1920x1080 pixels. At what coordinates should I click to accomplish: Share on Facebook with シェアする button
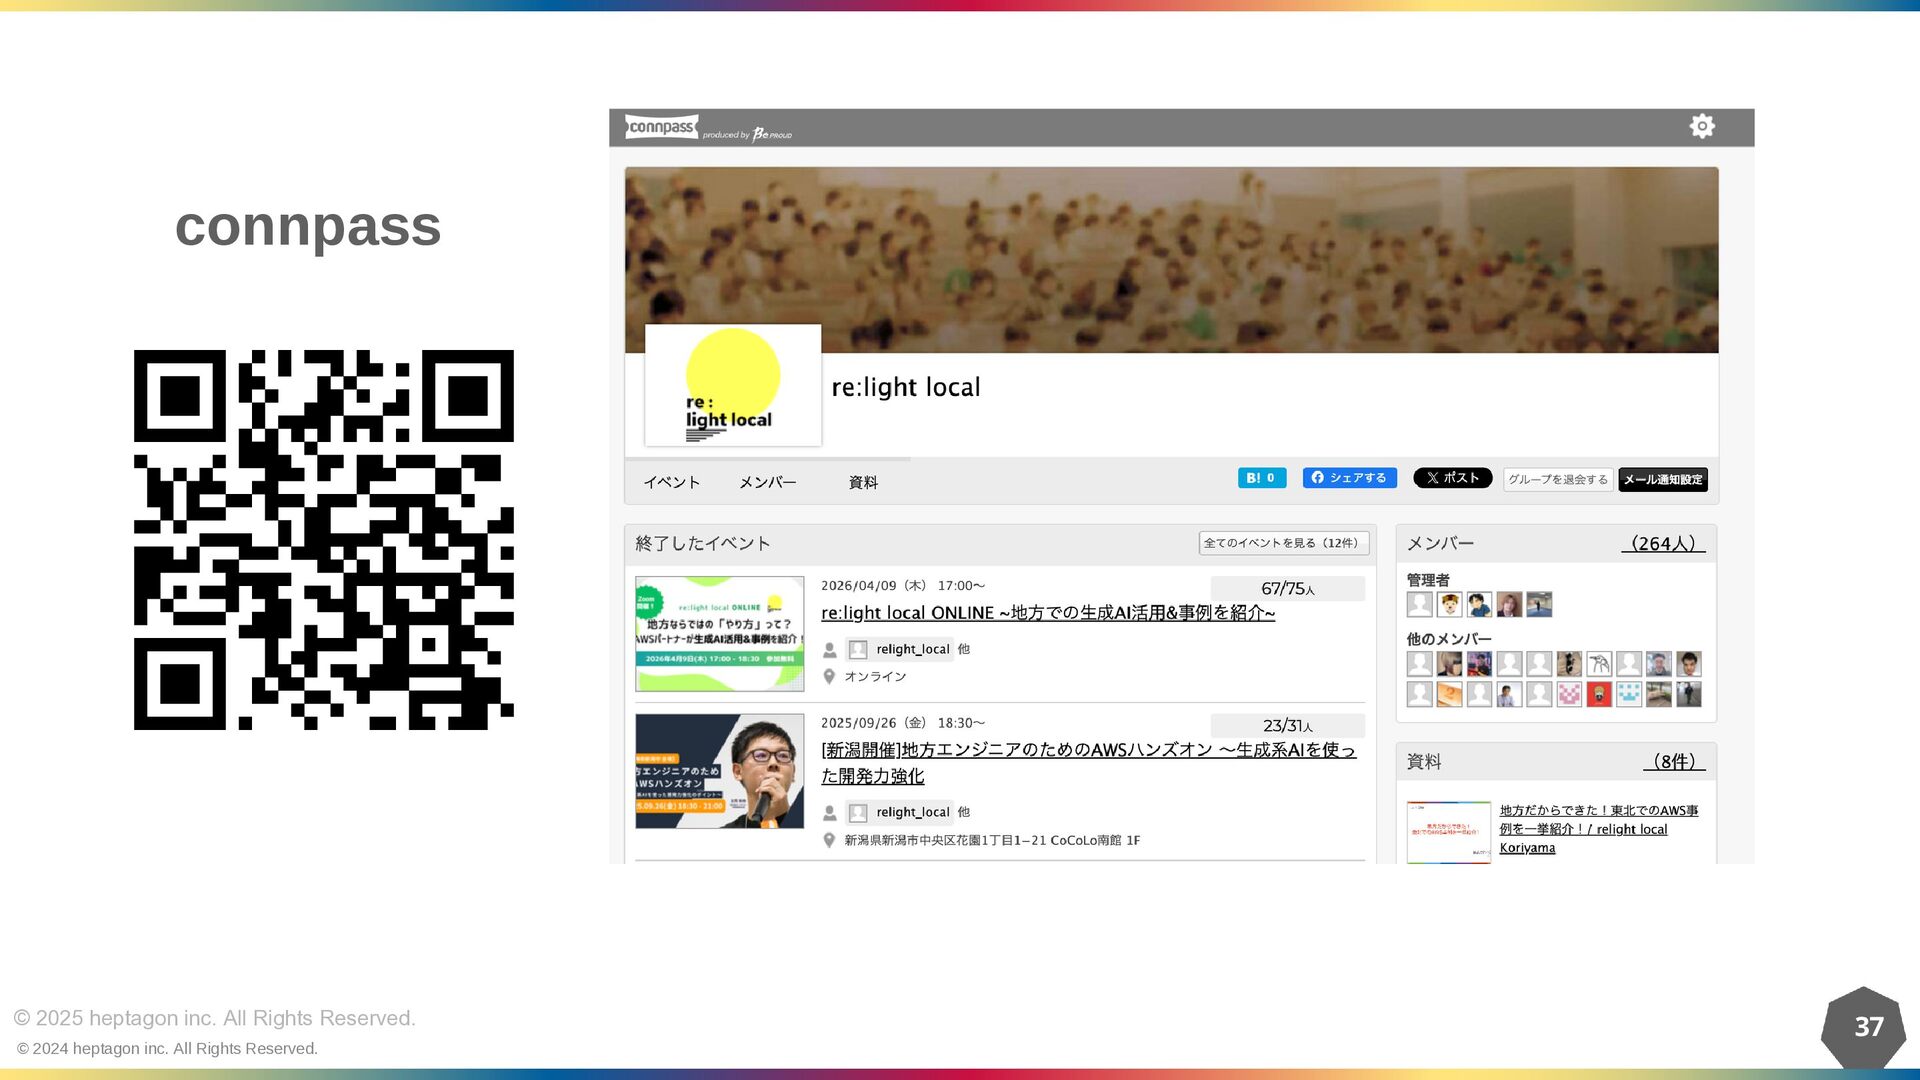1349,478
